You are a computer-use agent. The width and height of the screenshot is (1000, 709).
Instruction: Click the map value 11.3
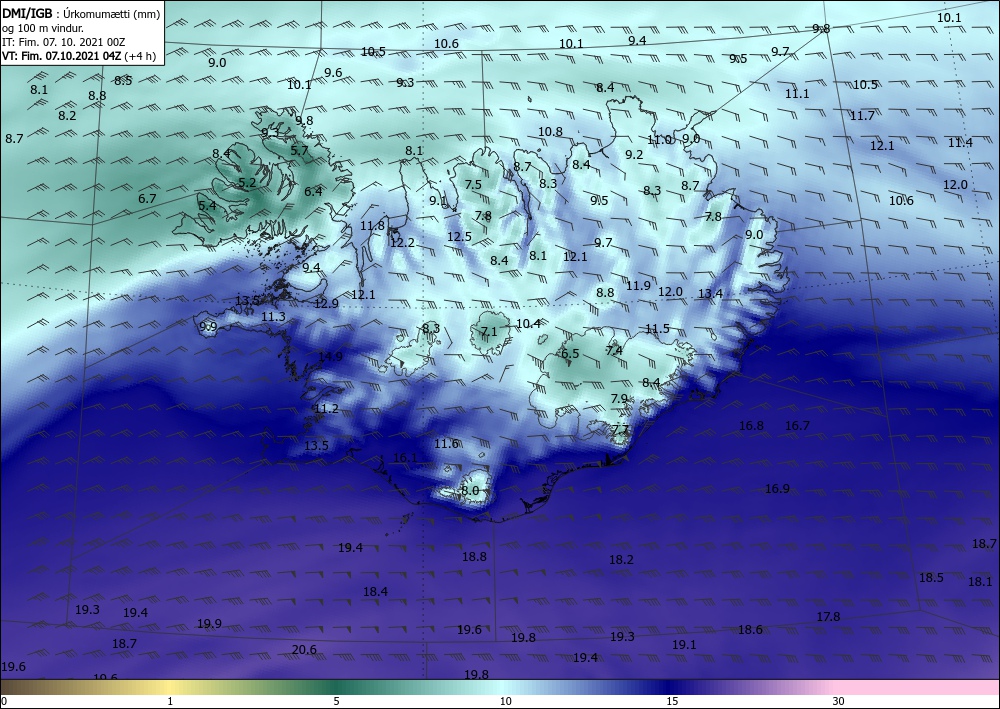click(x=273, y=316)
